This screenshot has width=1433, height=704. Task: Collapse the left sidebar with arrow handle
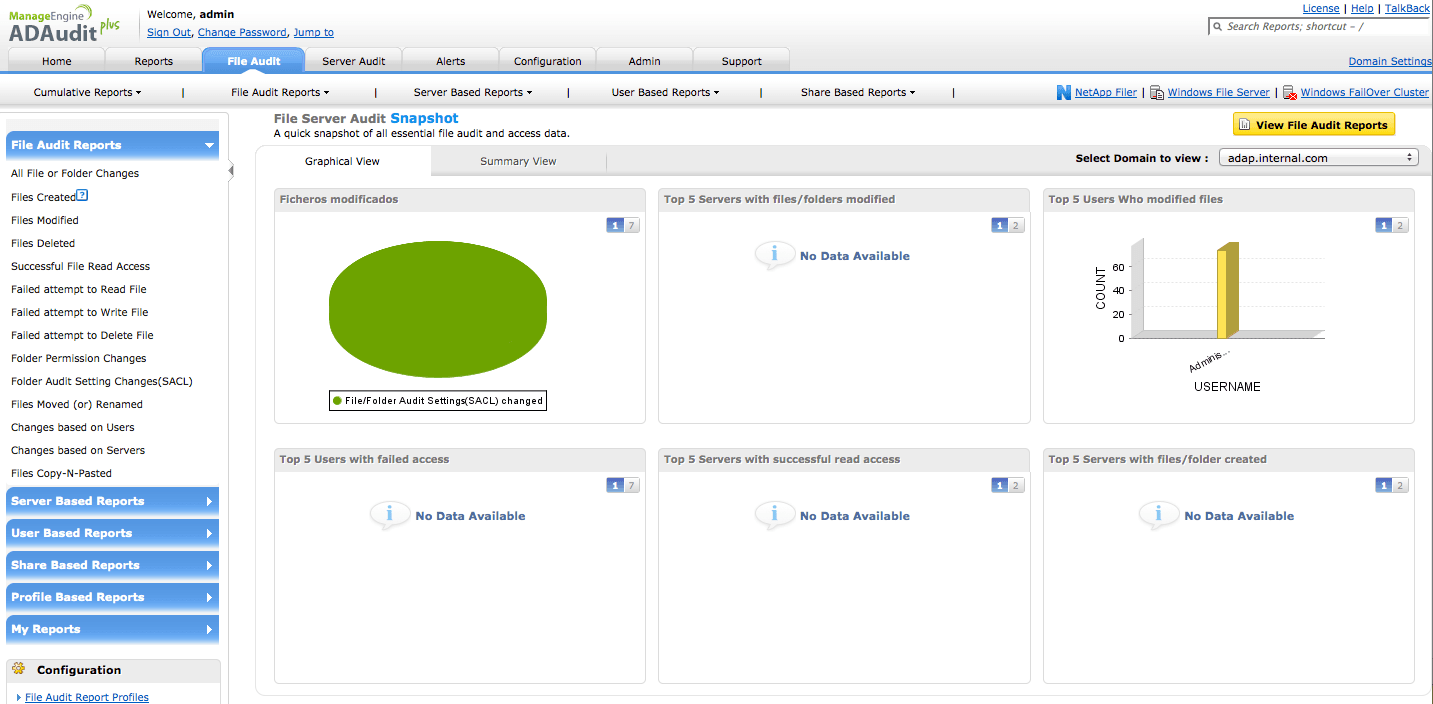(231, 171)
